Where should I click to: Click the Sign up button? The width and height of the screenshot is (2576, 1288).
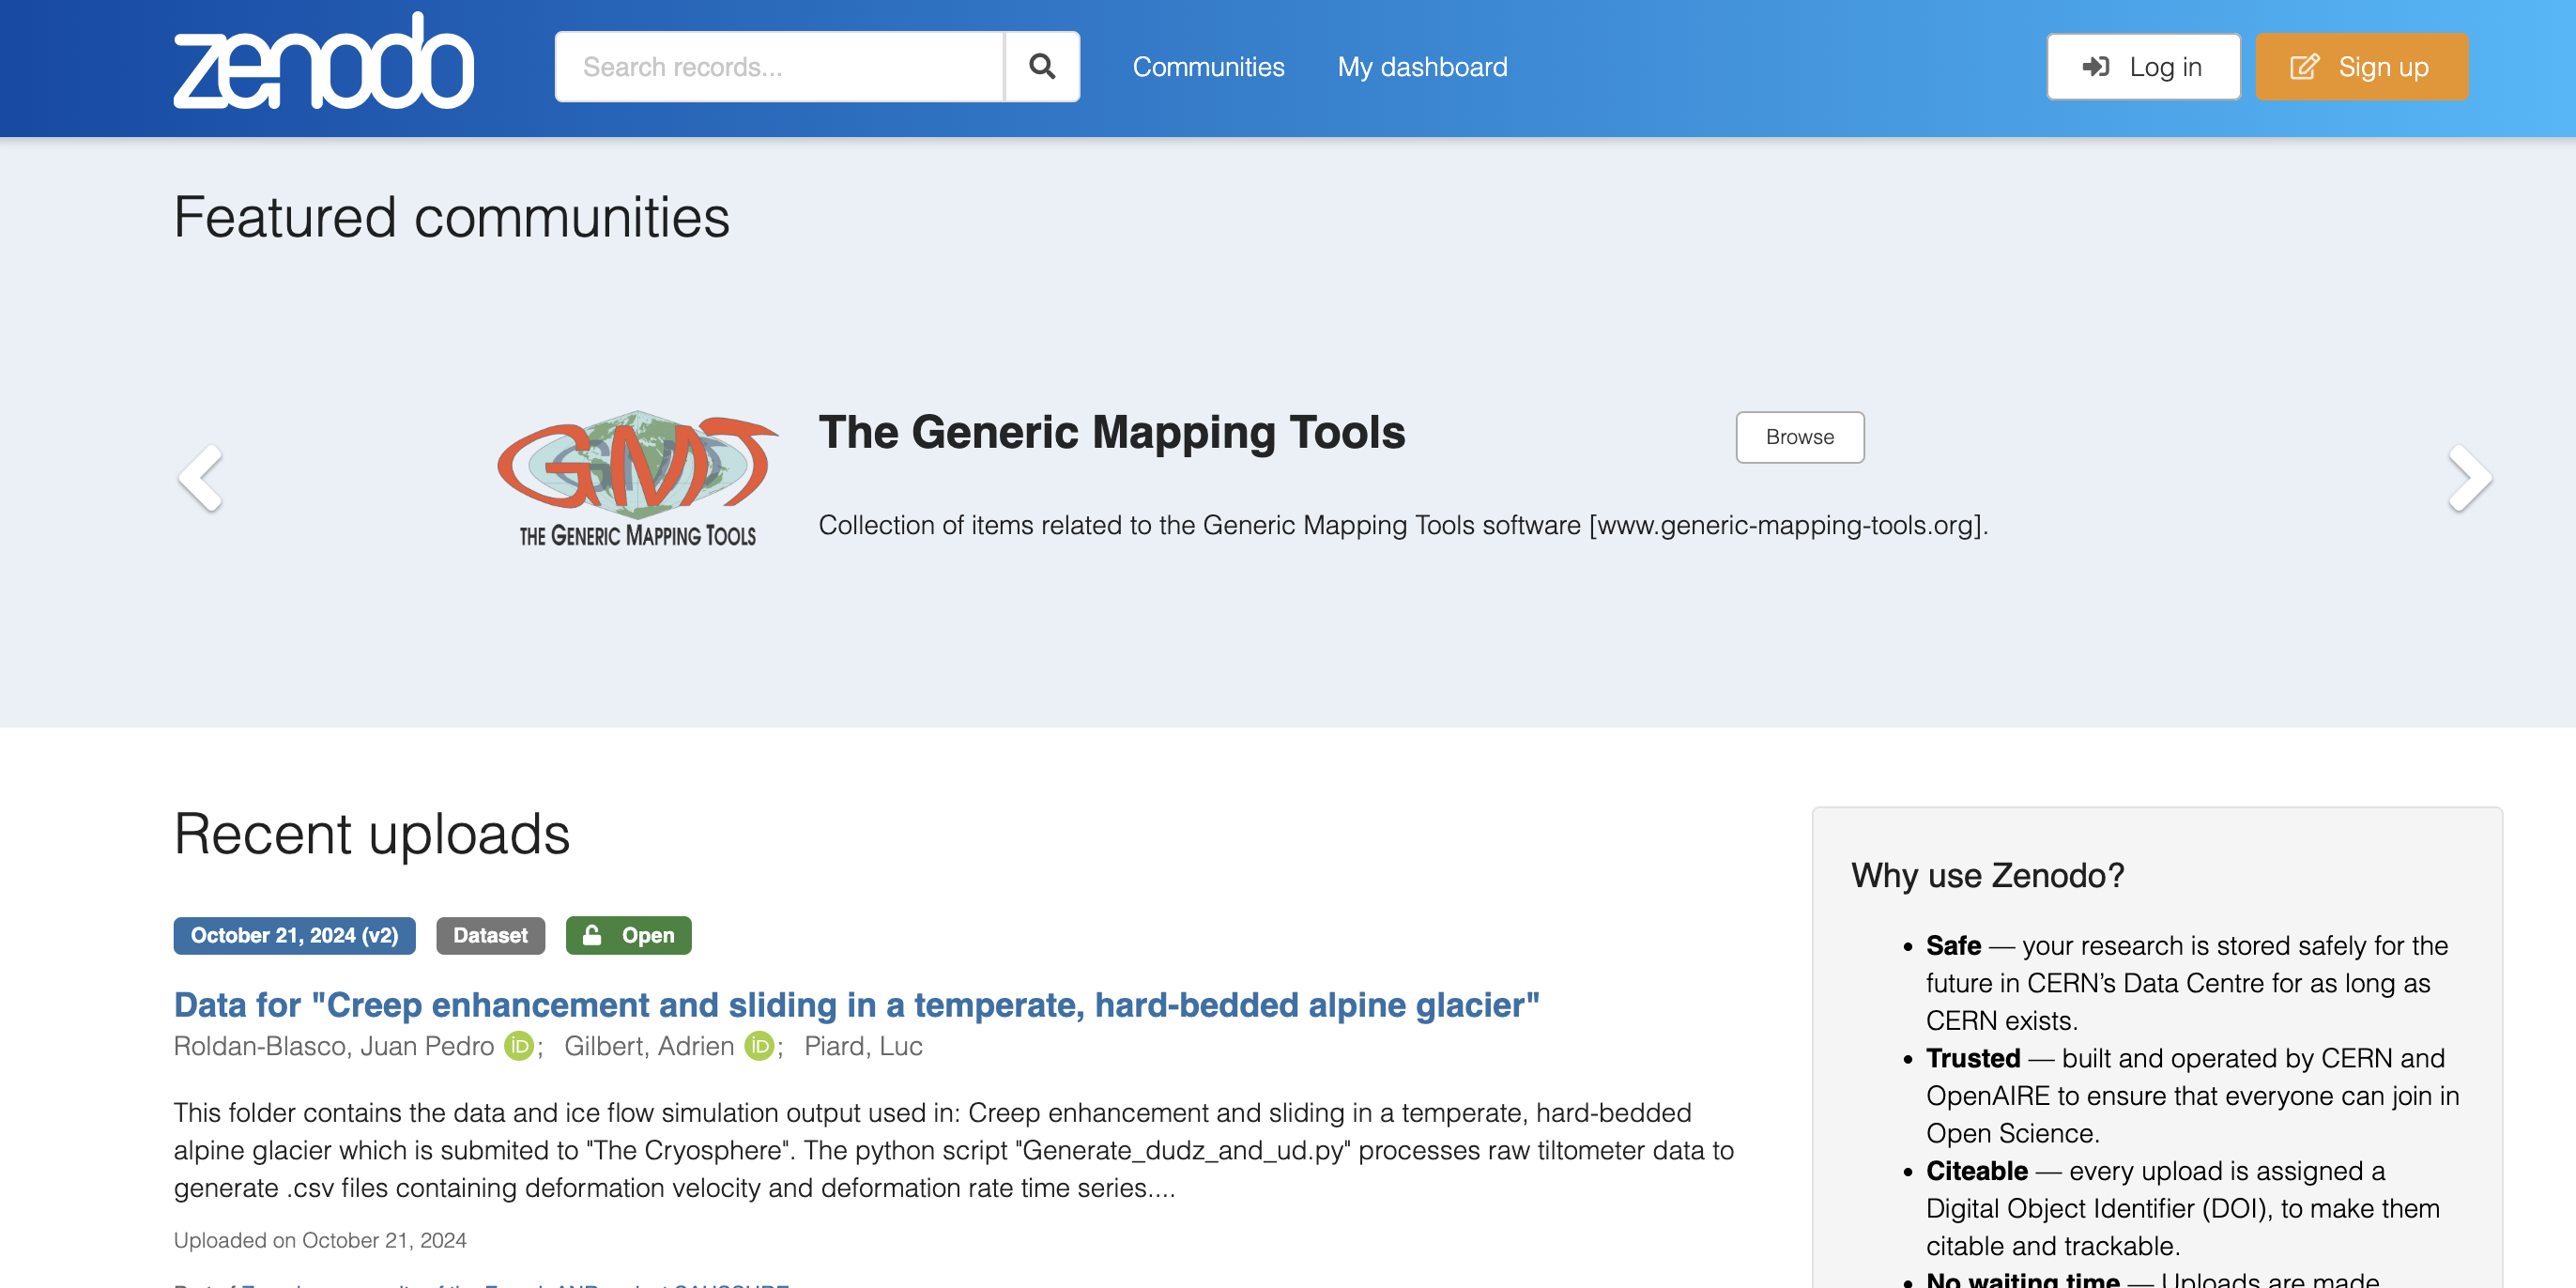(2361, 67)
